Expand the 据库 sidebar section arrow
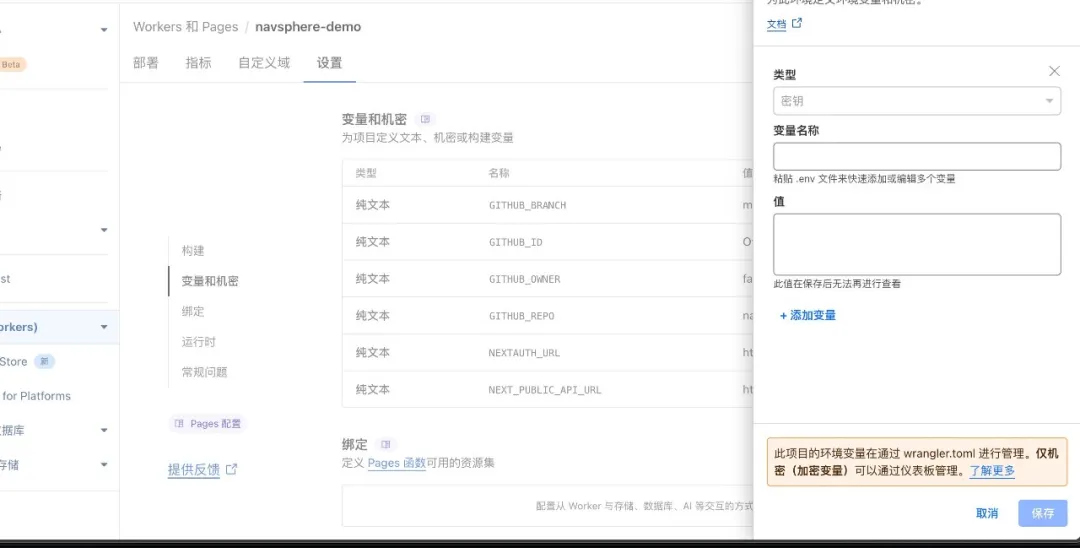1080x548 pixels. pos(104,430)
